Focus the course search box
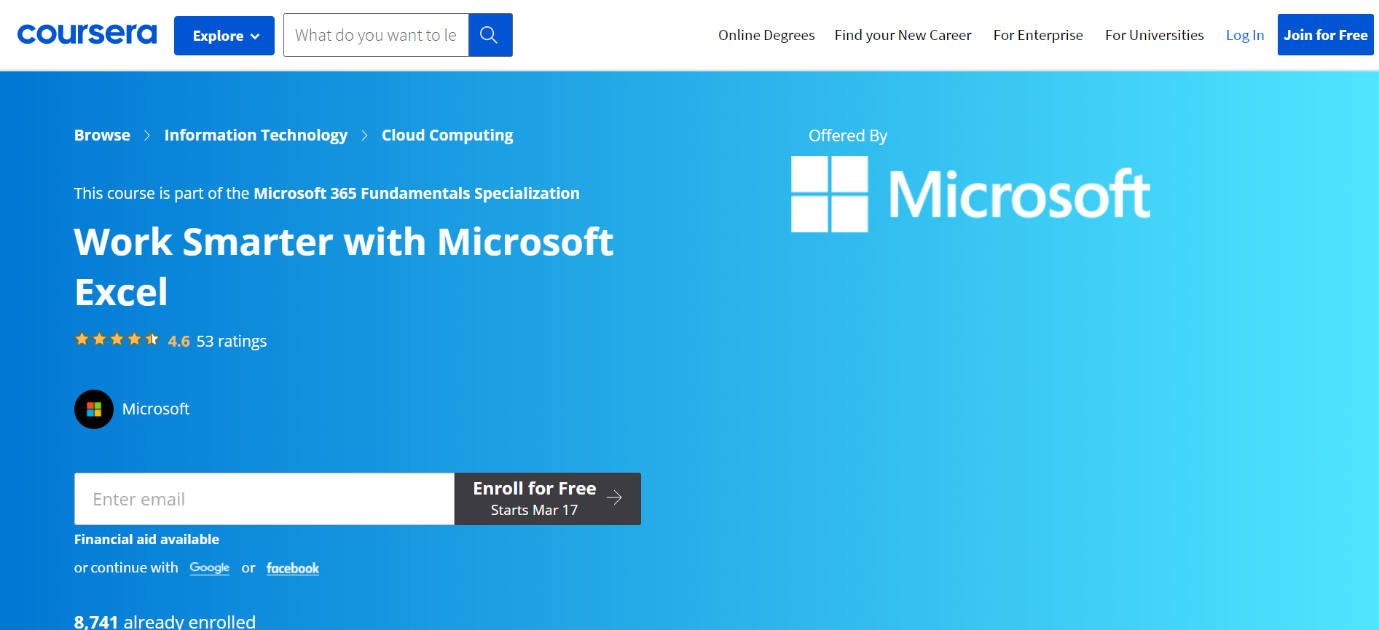Viewport: 1379px width, 630px height. tap(376, 35)
